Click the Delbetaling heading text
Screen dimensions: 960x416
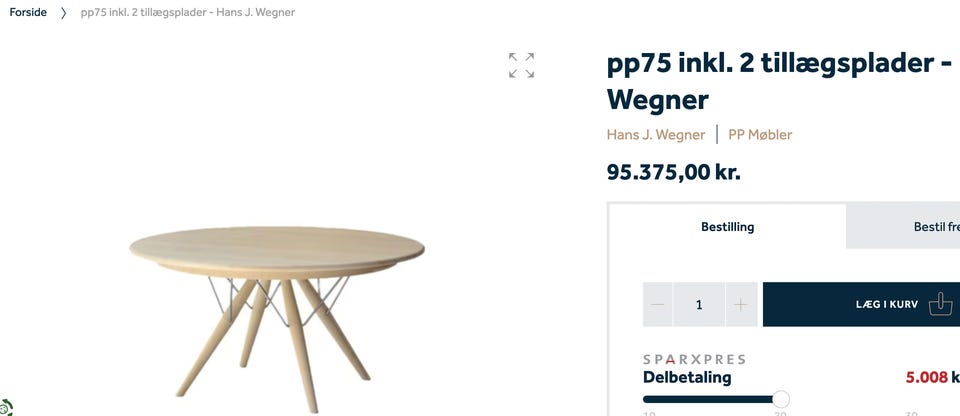point(687,377)
